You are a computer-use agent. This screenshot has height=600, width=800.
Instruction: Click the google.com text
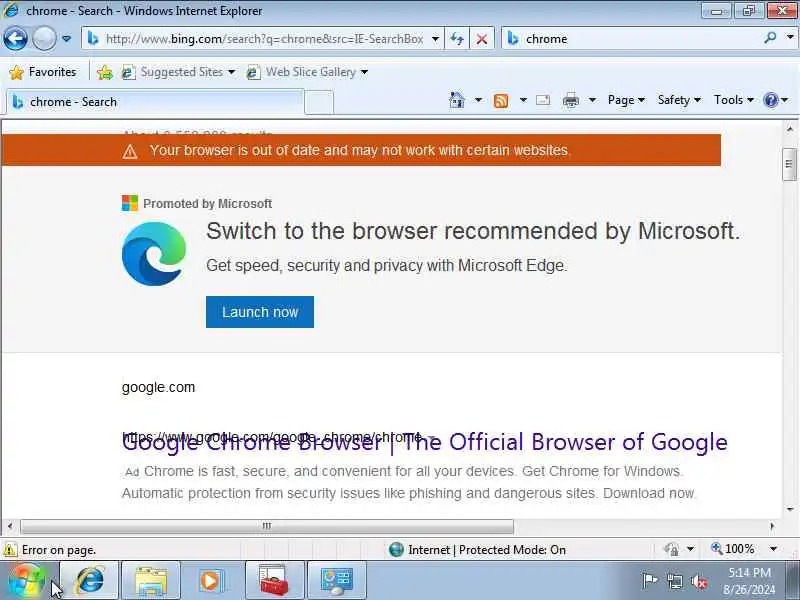(x=158, y=387)
